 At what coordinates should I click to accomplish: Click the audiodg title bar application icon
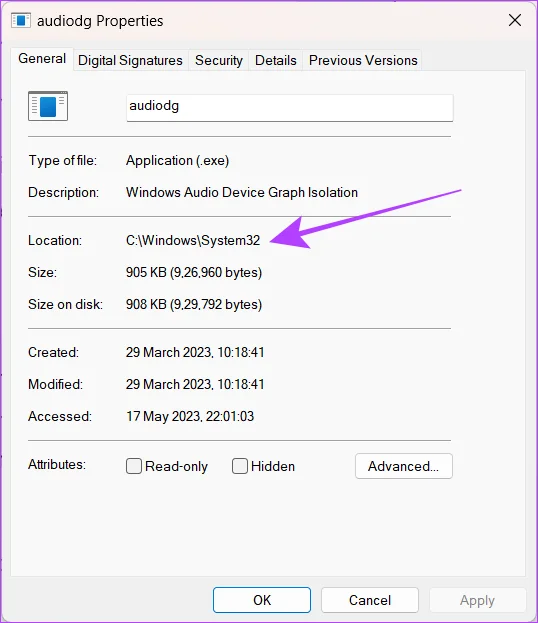click(x=21, y=20)
